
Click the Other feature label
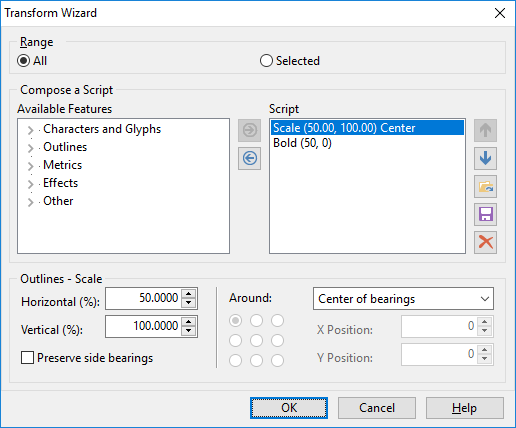(x=58, y=201)
